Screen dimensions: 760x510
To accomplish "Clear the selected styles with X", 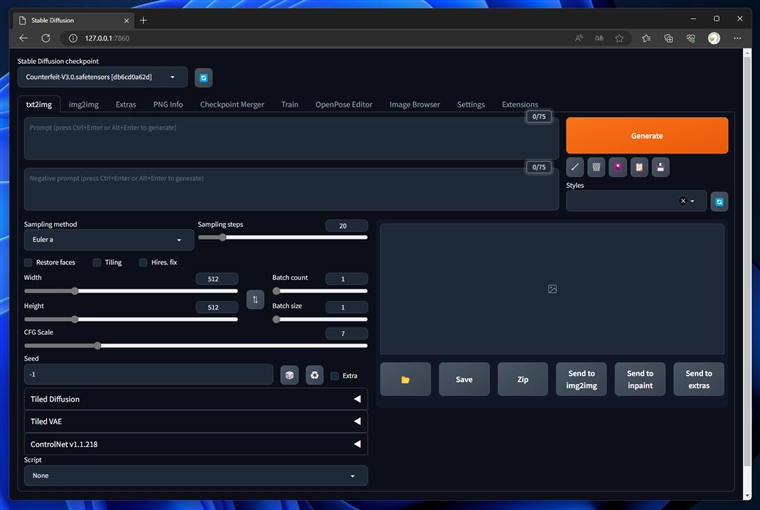I will [x=683, y=201].
